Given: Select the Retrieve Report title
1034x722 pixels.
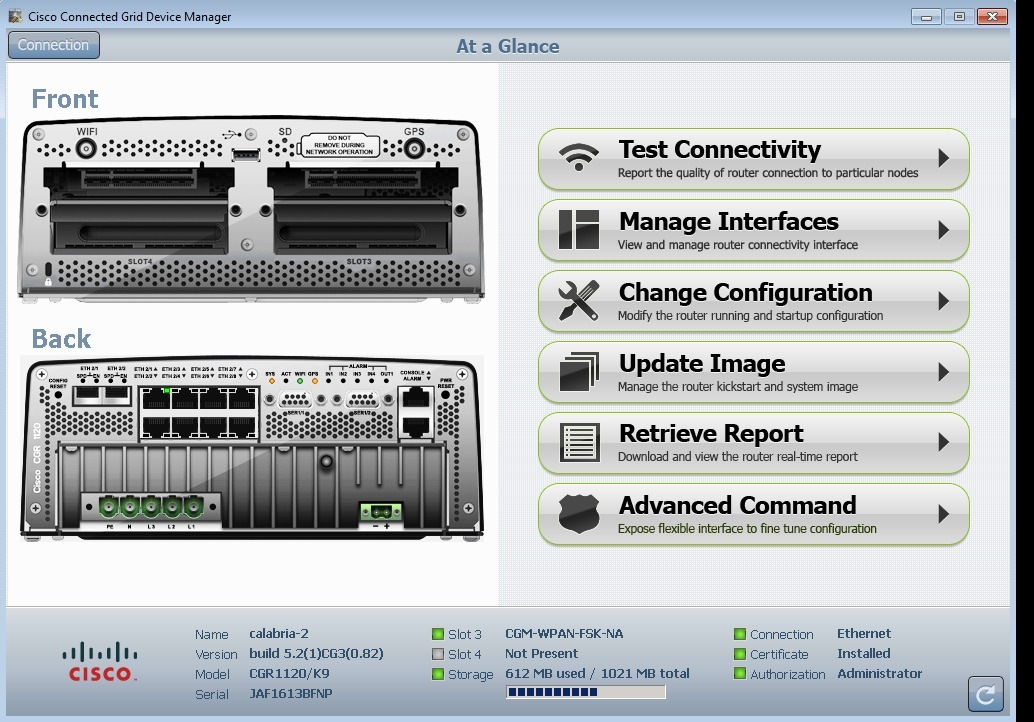Looking at the screenshot, I should (711, 433).
